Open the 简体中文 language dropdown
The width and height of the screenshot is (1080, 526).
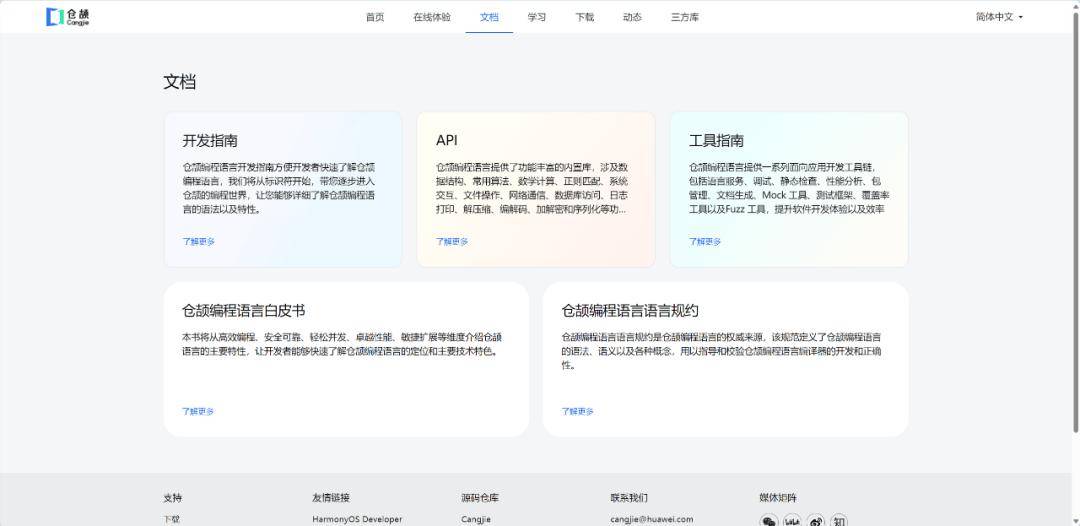pyautogui.click(x=999, y=17)
